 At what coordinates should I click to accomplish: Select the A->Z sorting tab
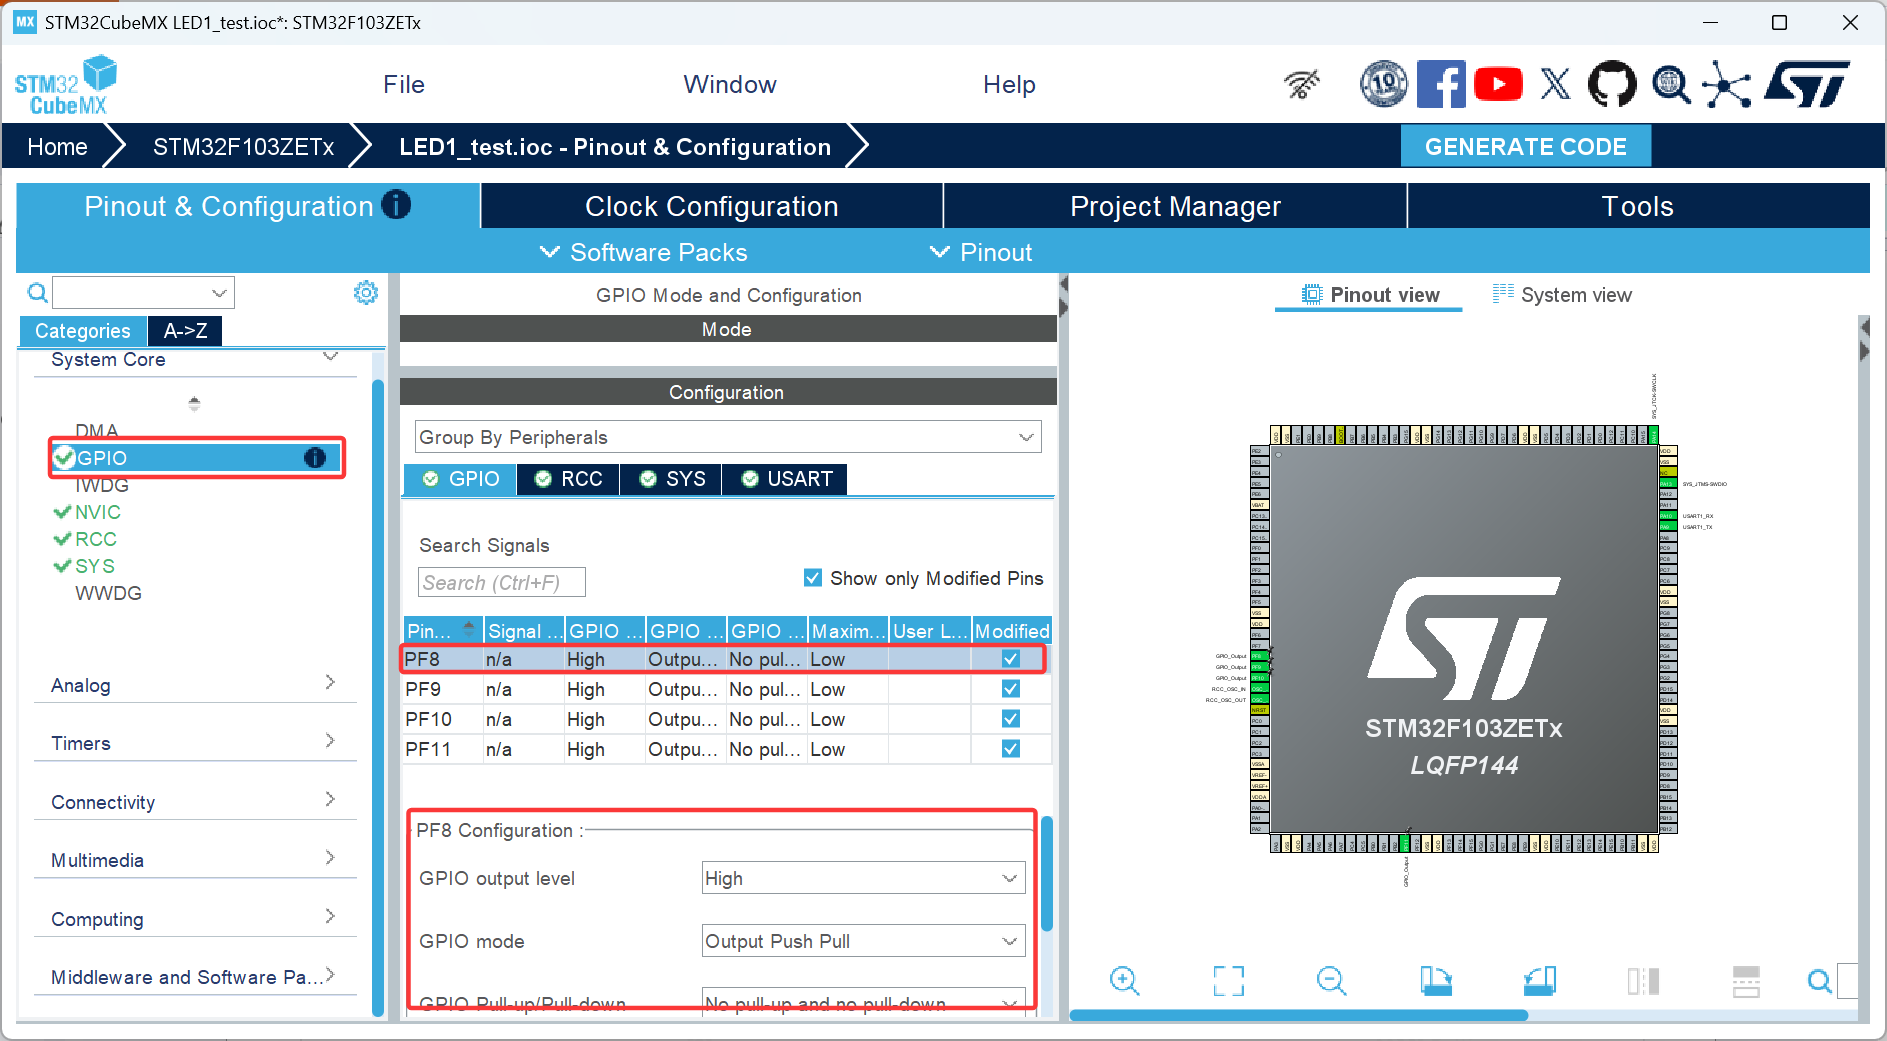point(185,331)
